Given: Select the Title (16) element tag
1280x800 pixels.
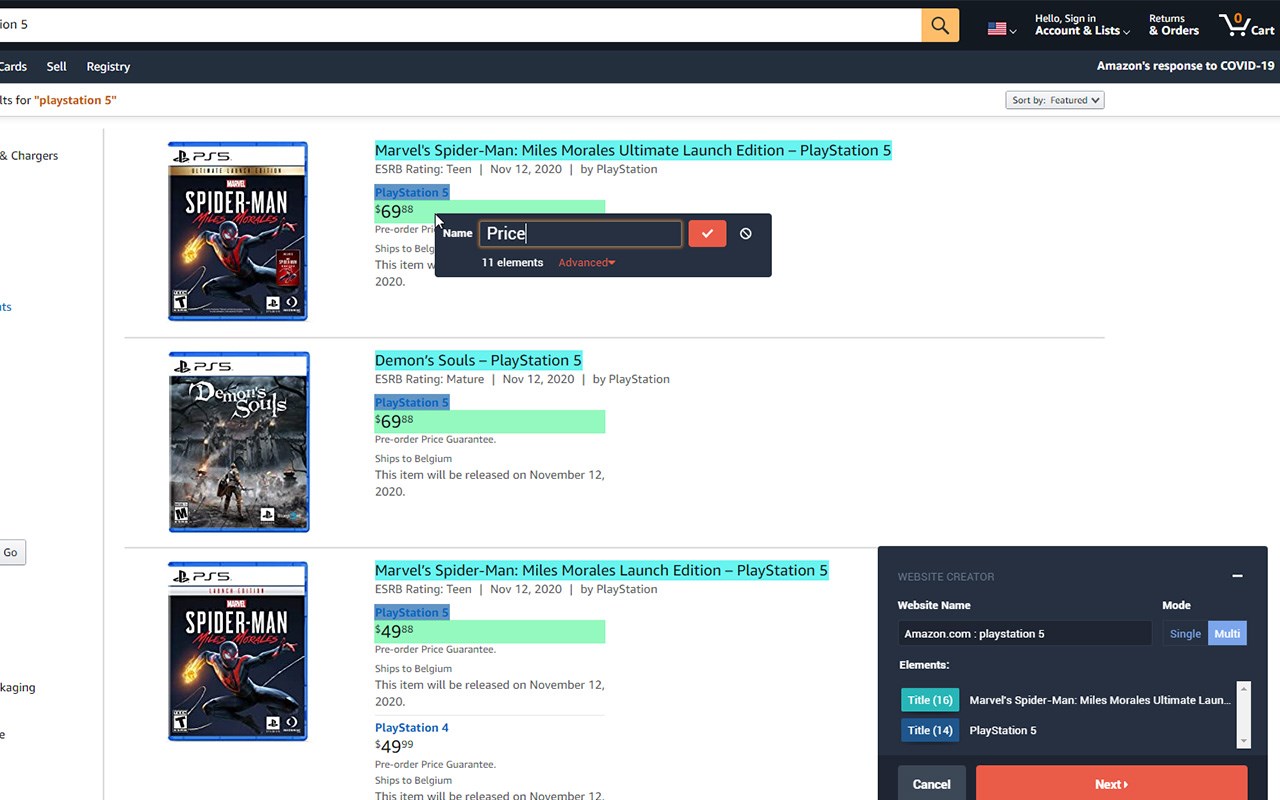Looking at the screenshot, I should tap(930, 700).
